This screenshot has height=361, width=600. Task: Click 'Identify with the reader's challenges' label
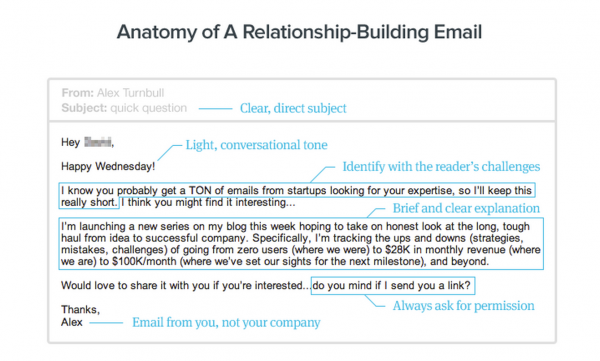pos(441,167)
